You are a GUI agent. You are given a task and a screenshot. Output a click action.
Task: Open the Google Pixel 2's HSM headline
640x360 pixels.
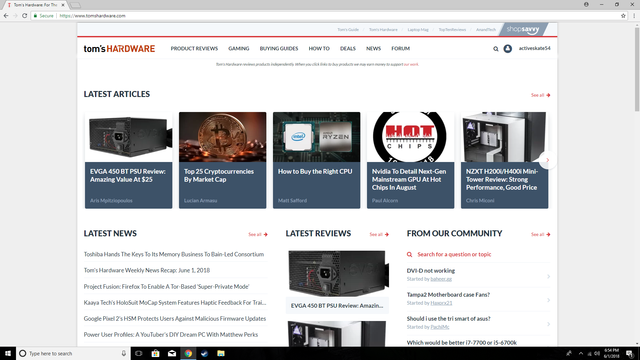(175, 318)
